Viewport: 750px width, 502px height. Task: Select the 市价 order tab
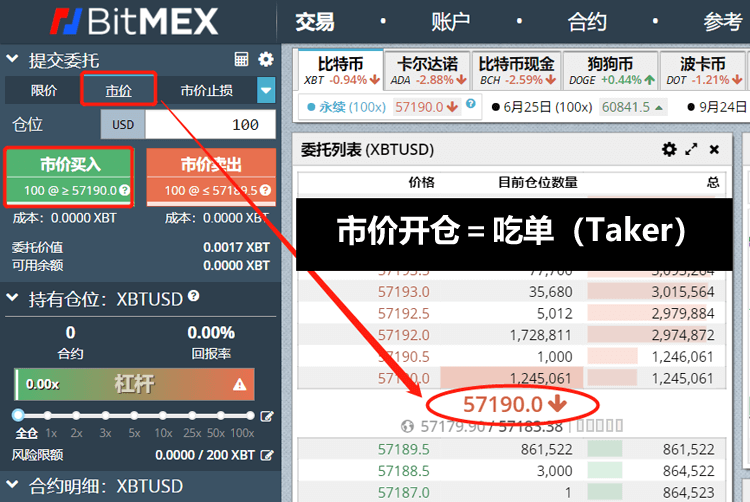(x=119, y=90)
